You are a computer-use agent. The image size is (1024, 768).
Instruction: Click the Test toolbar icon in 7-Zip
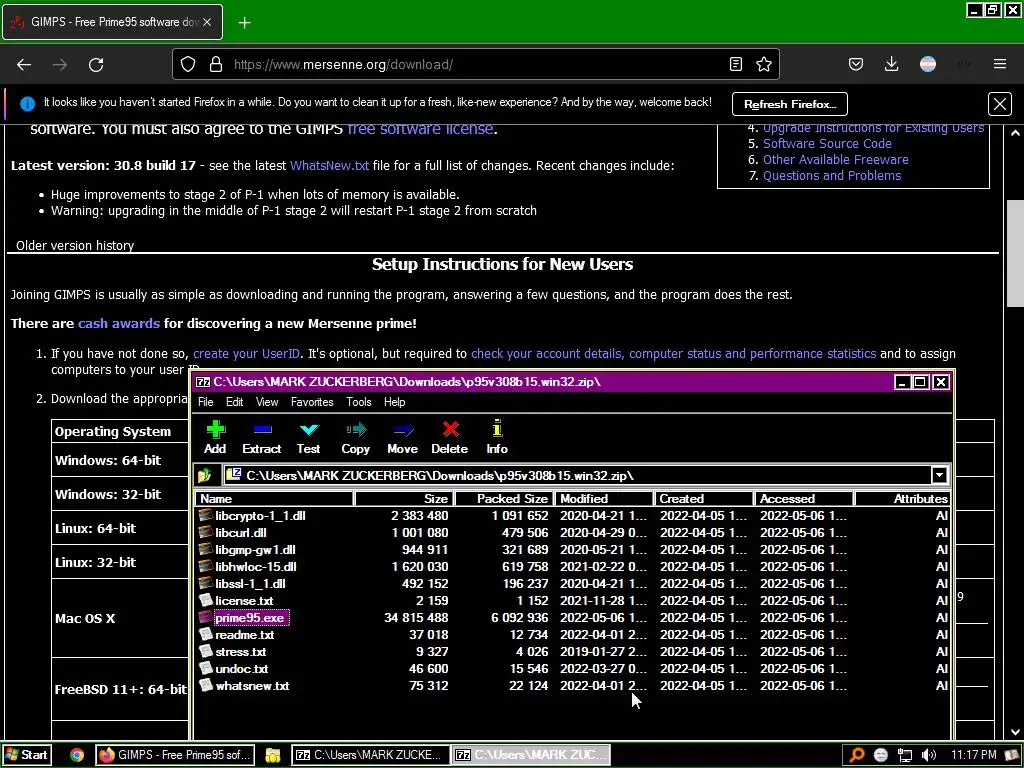point(308,438)
